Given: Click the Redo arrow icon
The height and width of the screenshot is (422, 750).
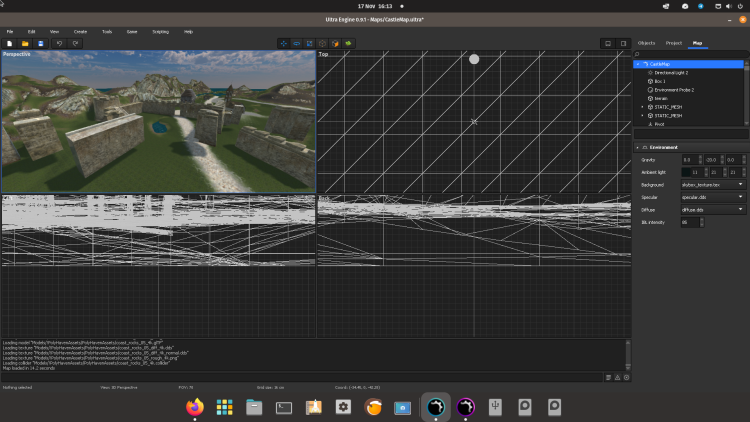Looking at the screenshot, I should (75, 44).
